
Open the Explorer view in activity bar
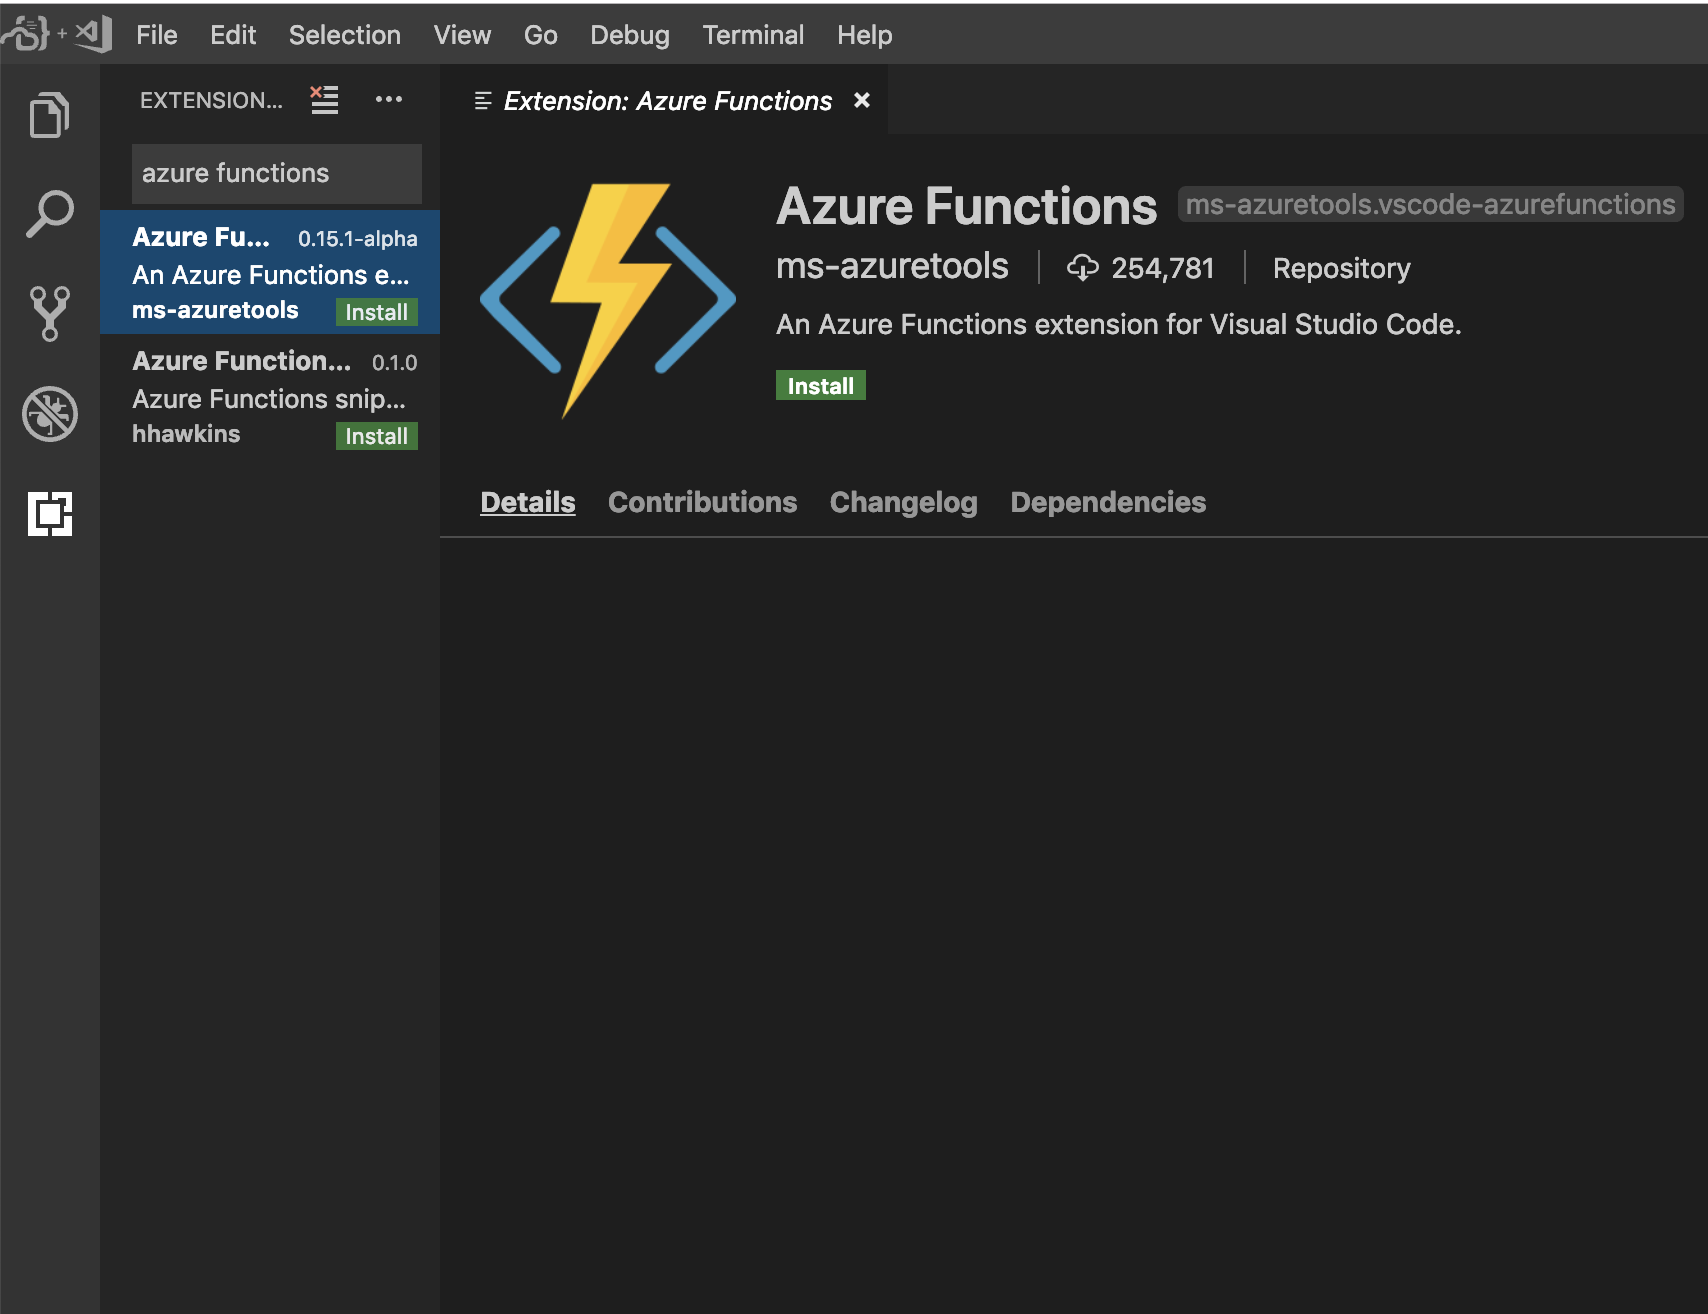click(x=50, y=115)
